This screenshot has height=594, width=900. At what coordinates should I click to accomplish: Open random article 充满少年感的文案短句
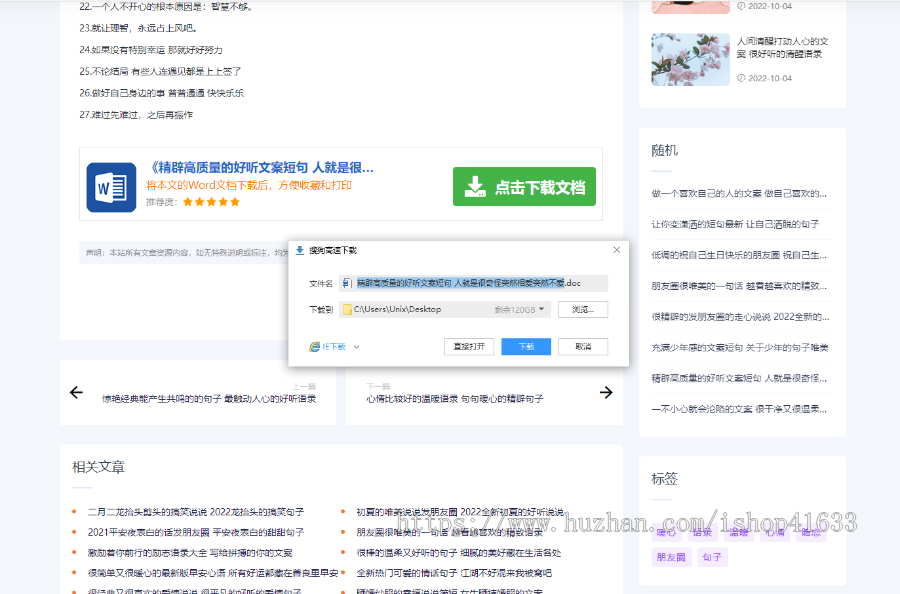(x=740, y=348)
